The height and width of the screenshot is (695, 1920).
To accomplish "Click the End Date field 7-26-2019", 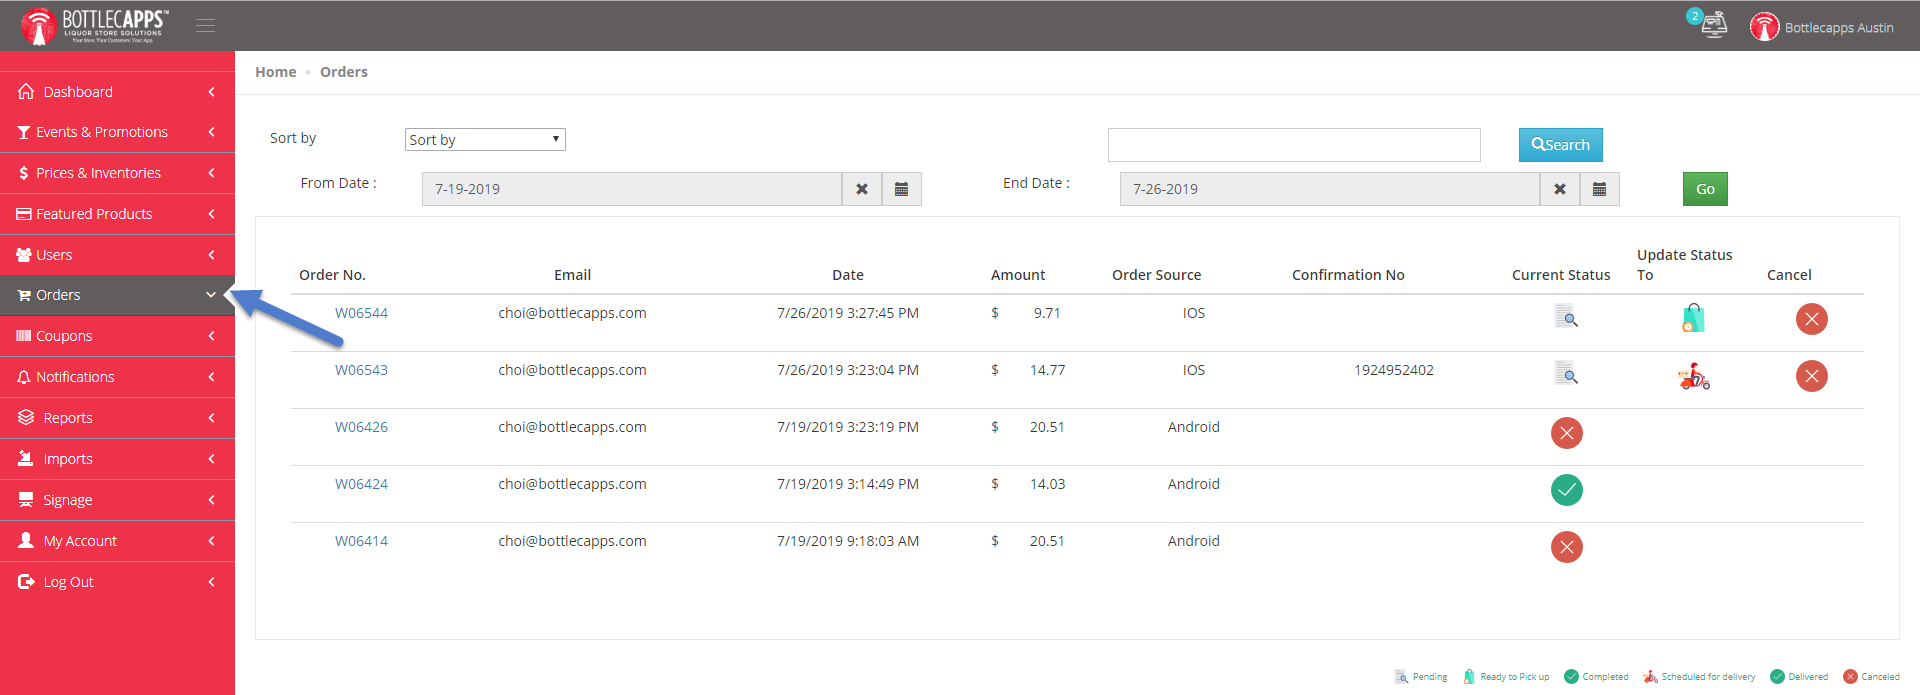I will [1330, 189].
